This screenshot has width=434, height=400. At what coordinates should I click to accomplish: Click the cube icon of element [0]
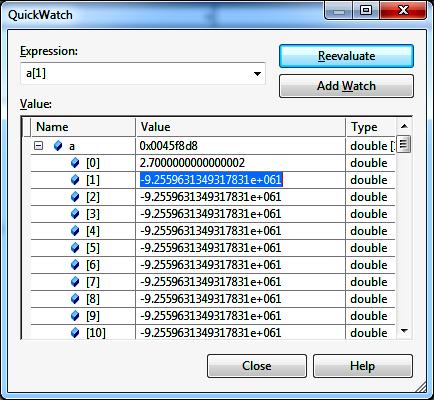[x=75, y=163]
